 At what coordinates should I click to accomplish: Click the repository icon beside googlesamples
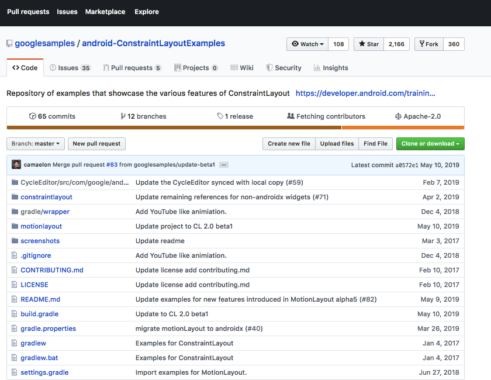click(x=9, y=43)
